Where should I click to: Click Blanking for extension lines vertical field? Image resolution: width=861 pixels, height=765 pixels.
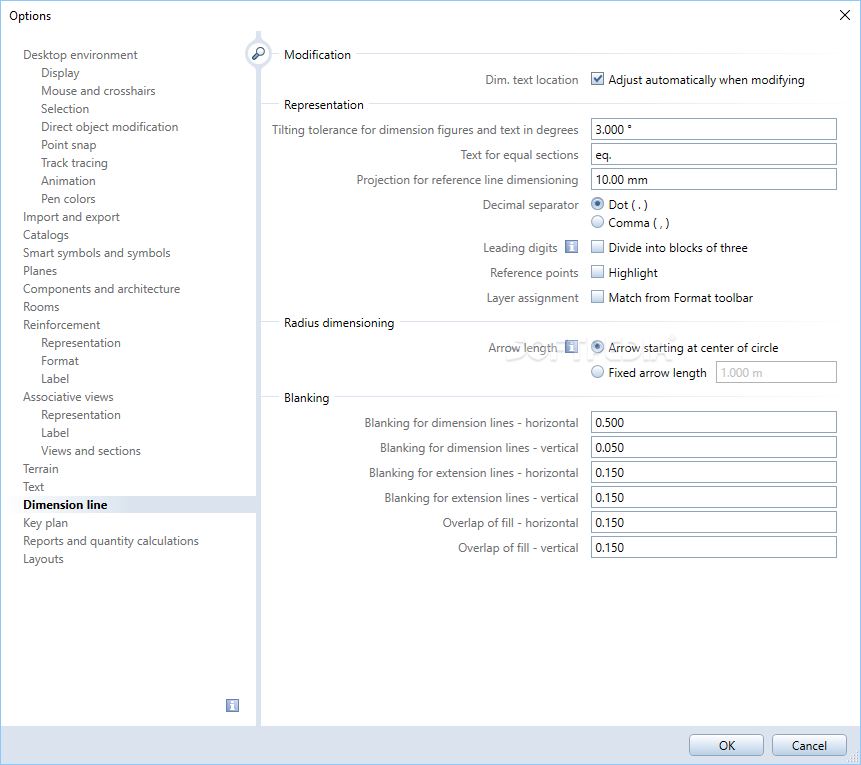tap(713, 498)
